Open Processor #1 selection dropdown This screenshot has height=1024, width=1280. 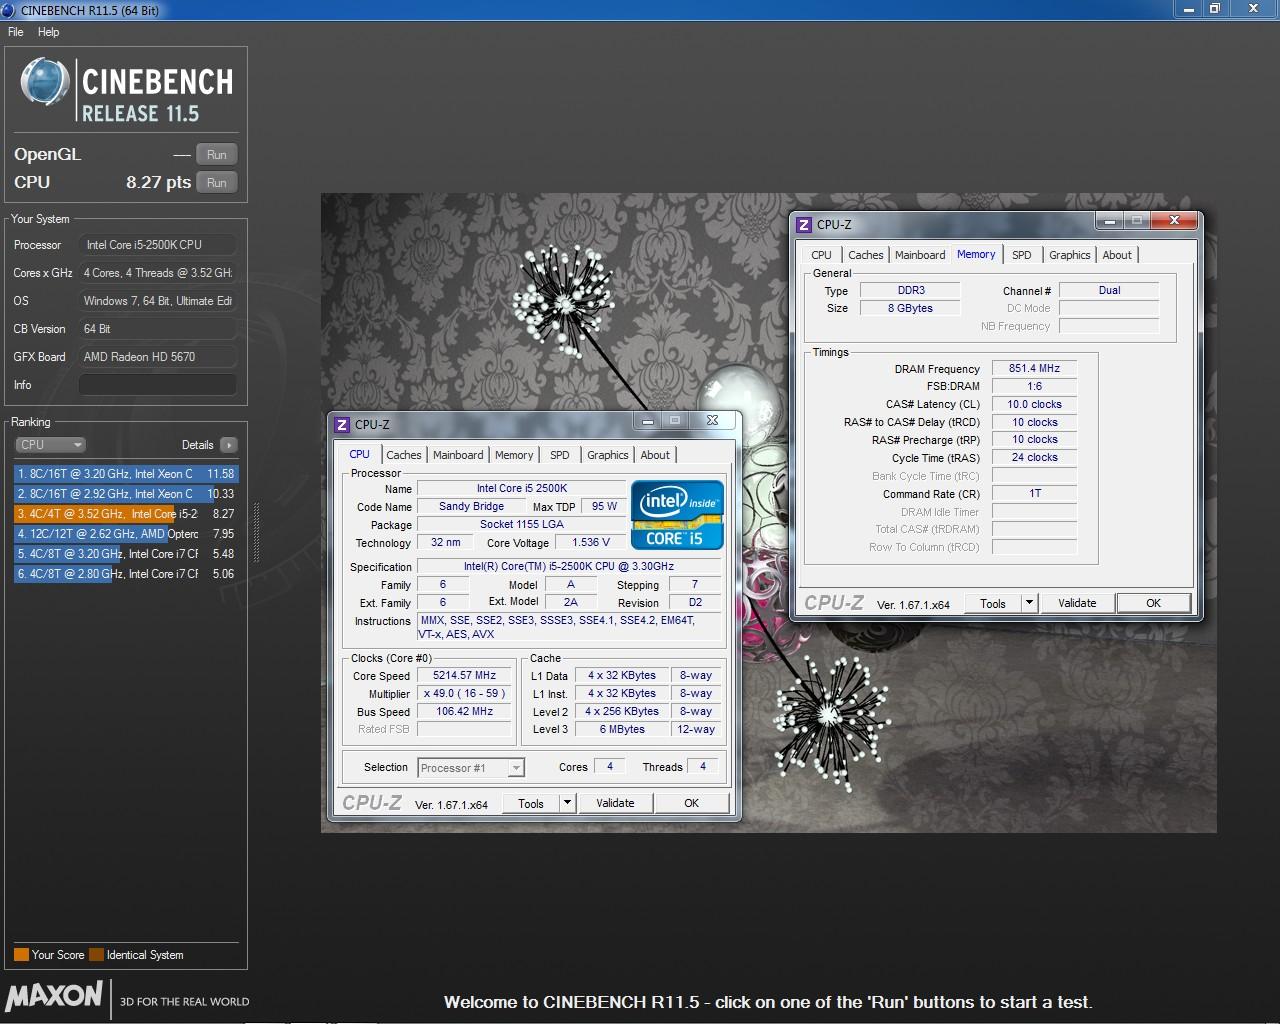(x=470, y=768)
